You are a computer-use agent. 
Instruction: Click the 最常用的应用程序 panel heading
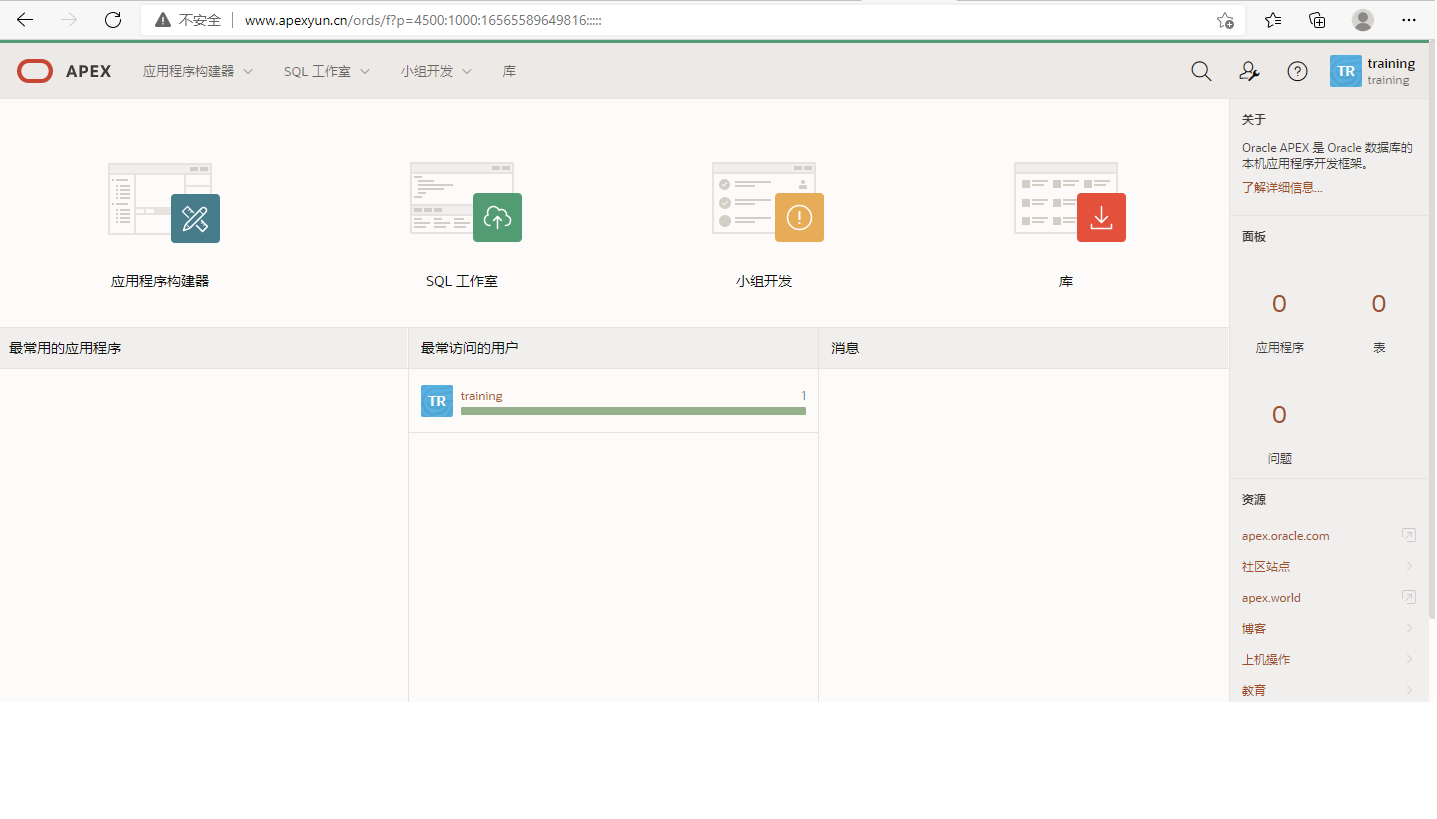65,348
